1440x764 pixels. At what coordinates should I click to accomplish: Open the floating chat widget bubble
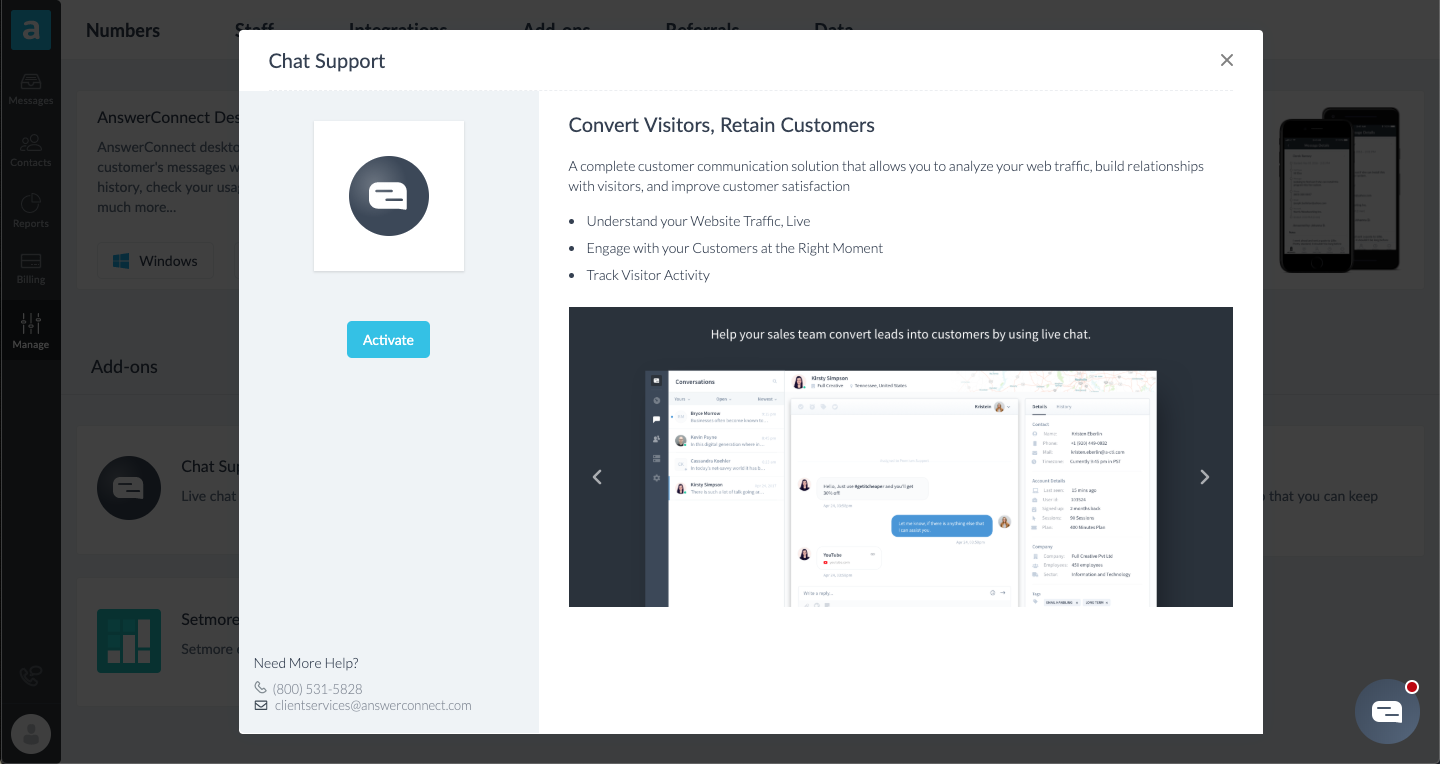1387,711
